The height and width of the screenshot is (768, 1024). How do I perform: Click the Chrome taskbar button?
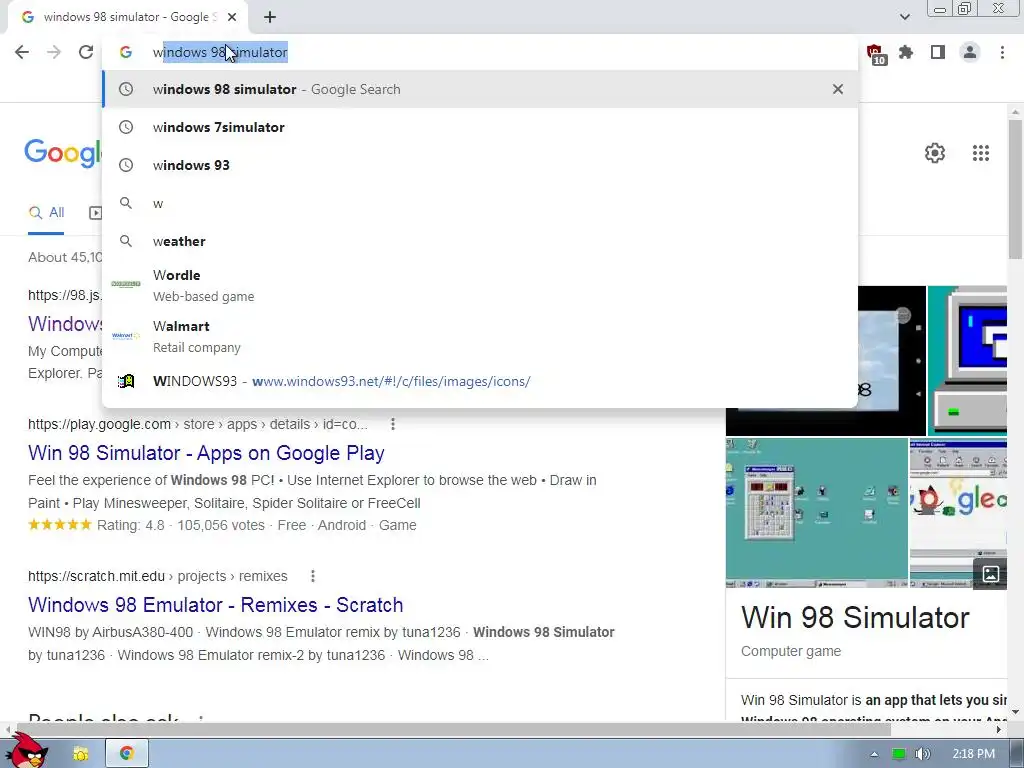coord(127,753)
